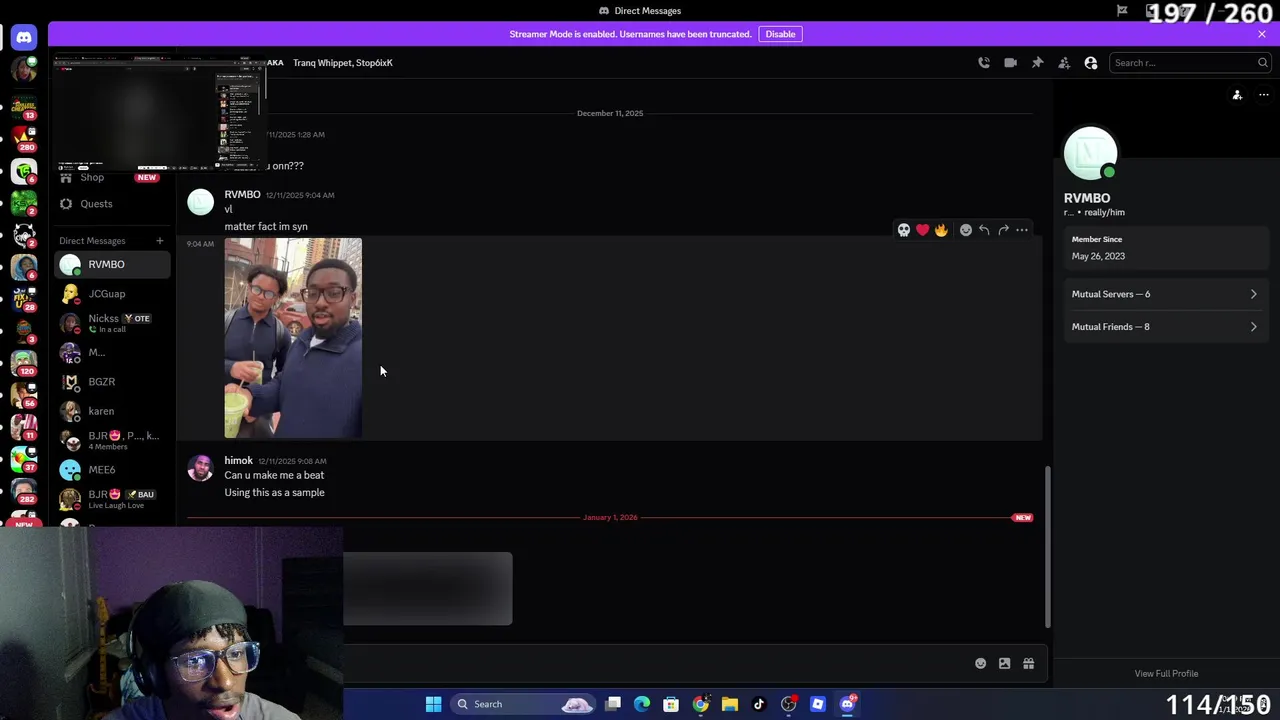Click 'Can u make me a beat' message
This screenshot has height=720, width=1280.
coord(274,476)
